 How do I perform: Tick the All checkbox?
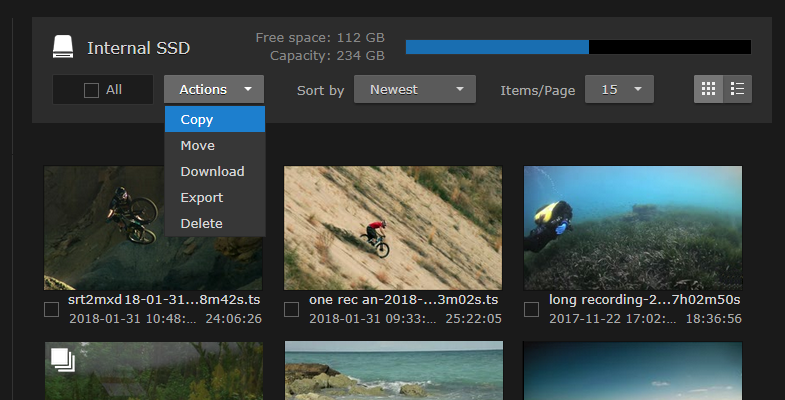point(91,90)
